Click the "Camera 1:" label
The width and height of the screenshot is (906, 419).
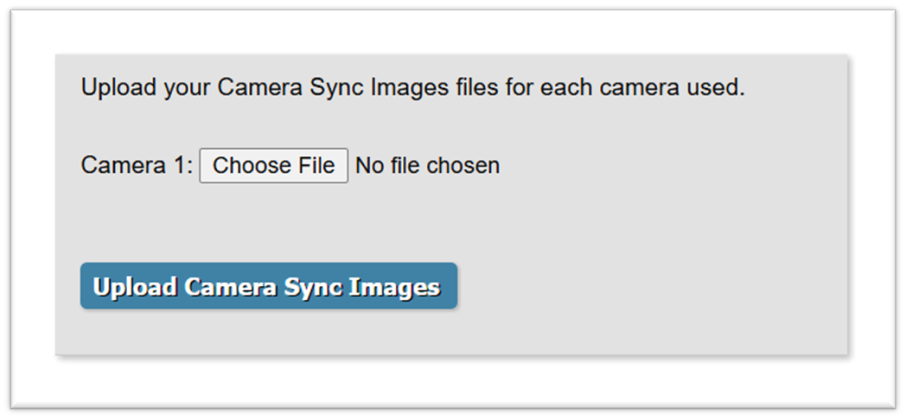click(x=136, y=166)
